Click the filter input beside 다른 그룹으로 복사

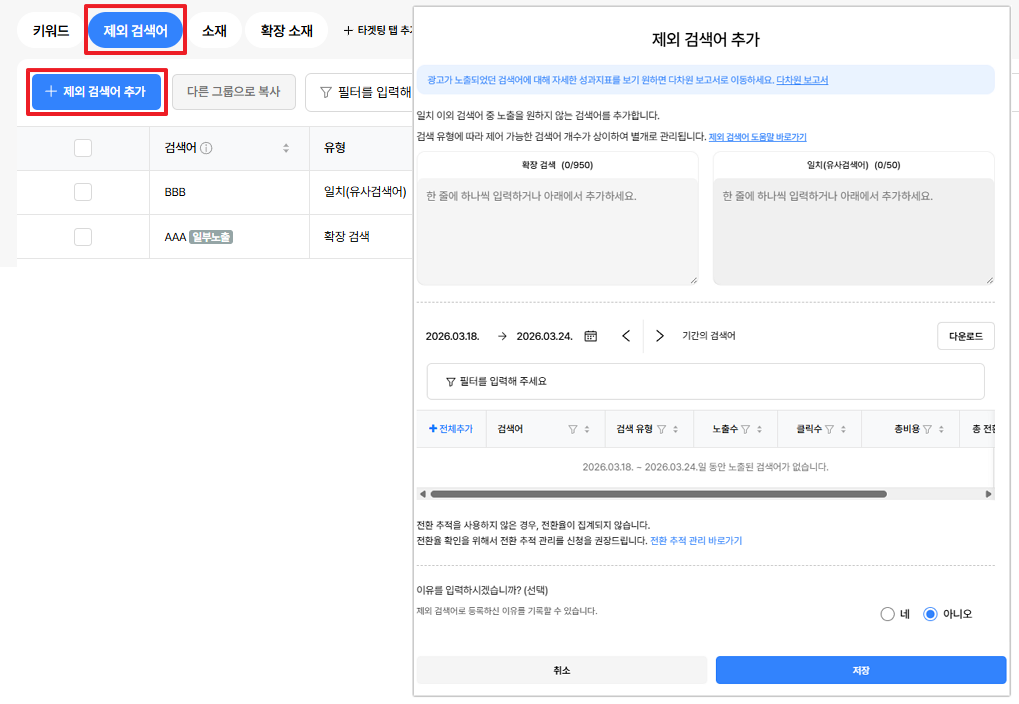(x=359, y=92)
